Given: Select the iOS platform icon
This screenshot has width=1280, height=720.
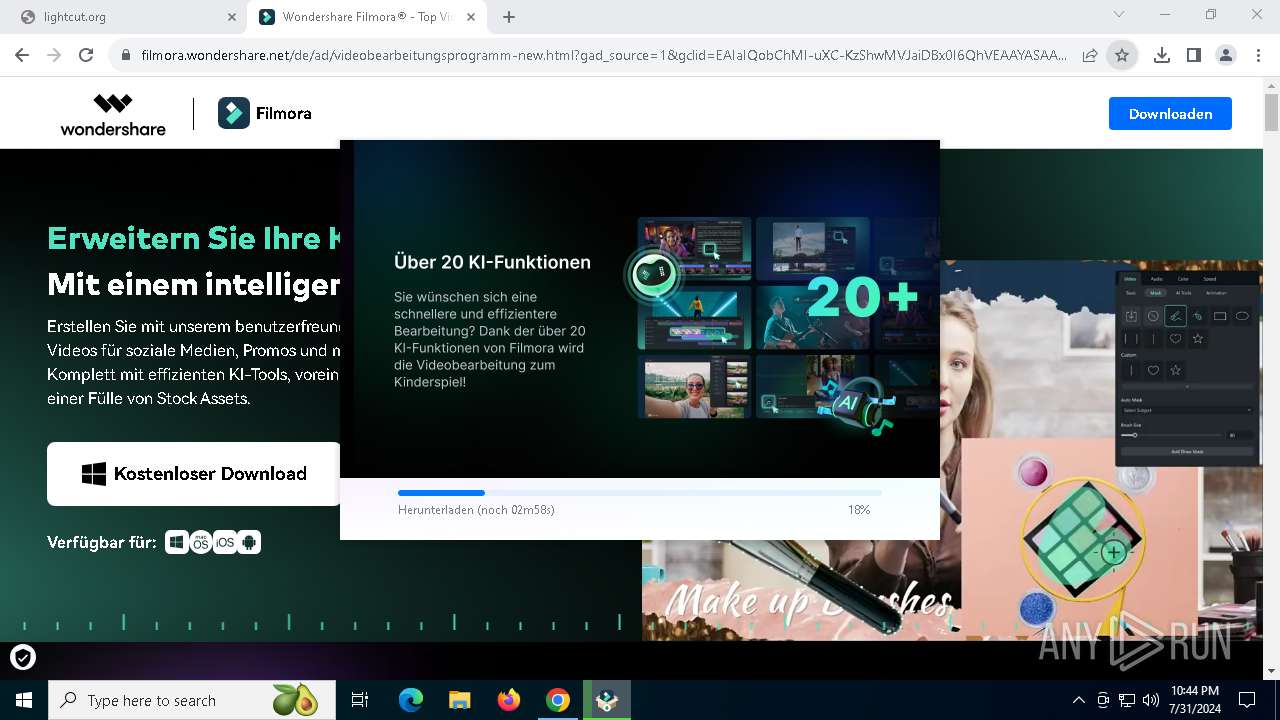Looking at the screenshot, I should click(225, 542).
